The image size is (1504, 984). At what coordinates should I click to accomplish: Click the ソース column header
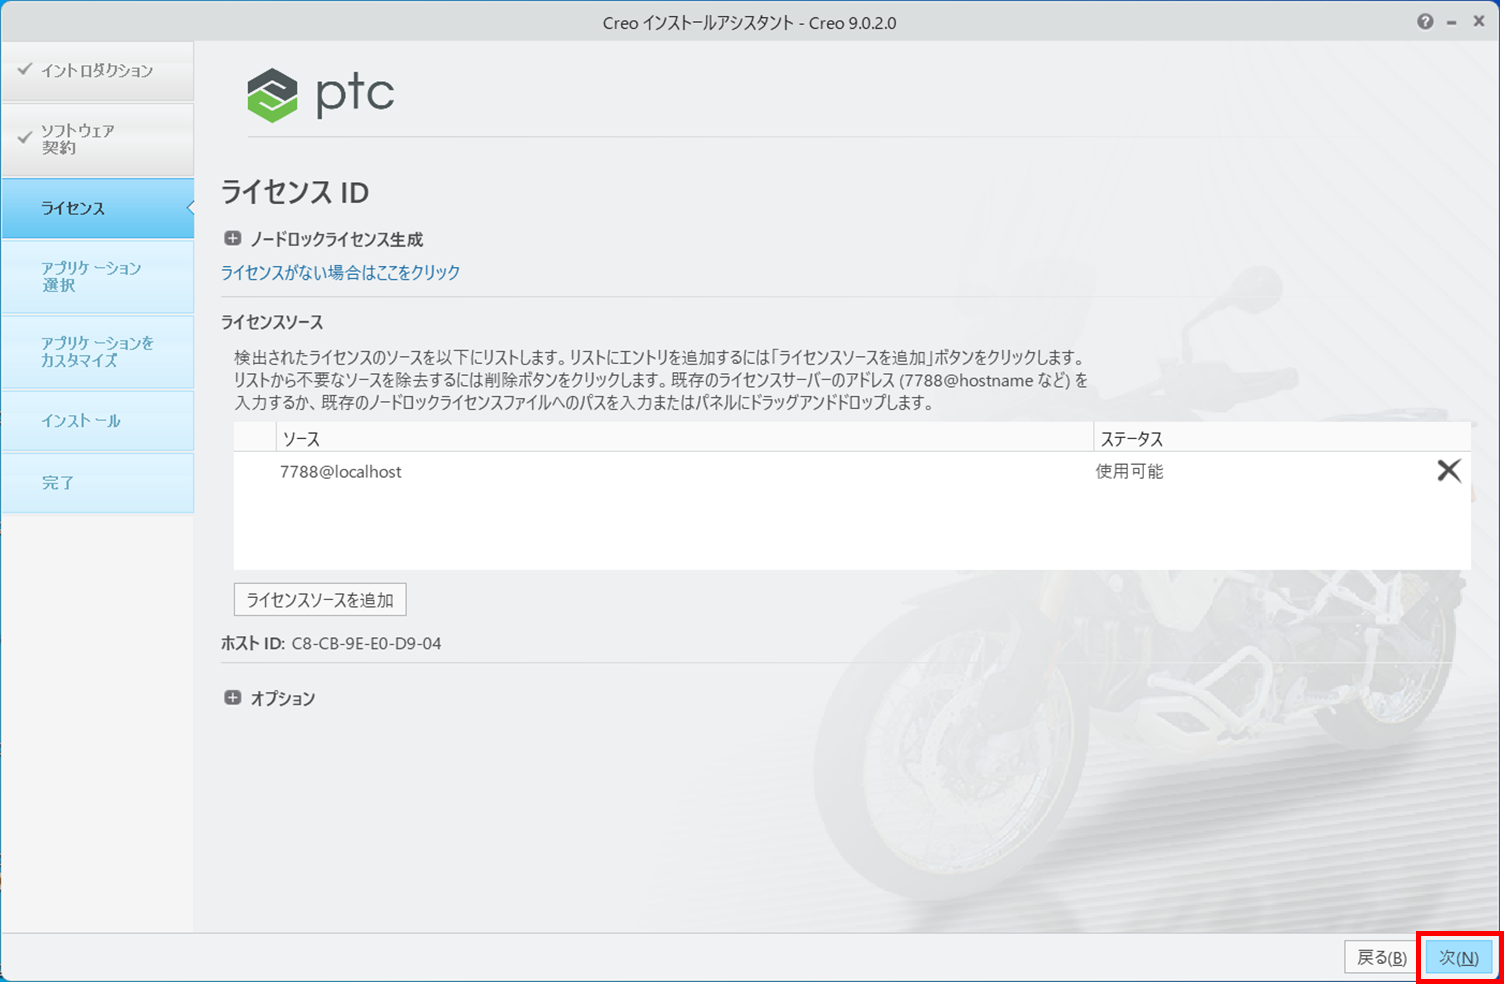[x=301, y=439]
